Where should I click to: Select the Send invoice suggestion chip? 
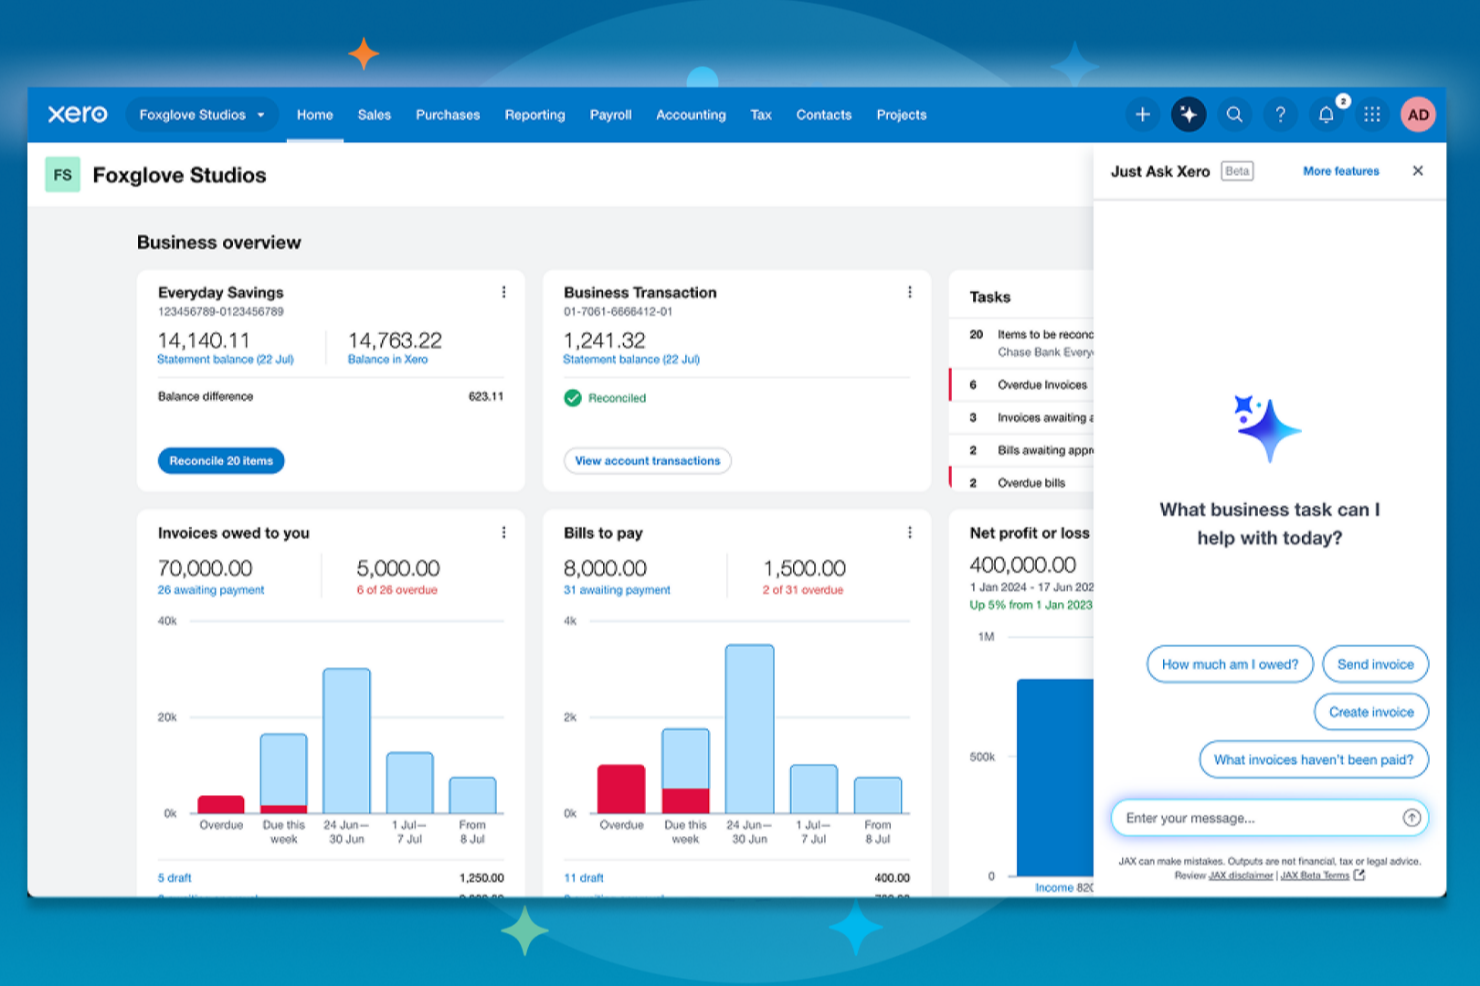[1375, 664]
